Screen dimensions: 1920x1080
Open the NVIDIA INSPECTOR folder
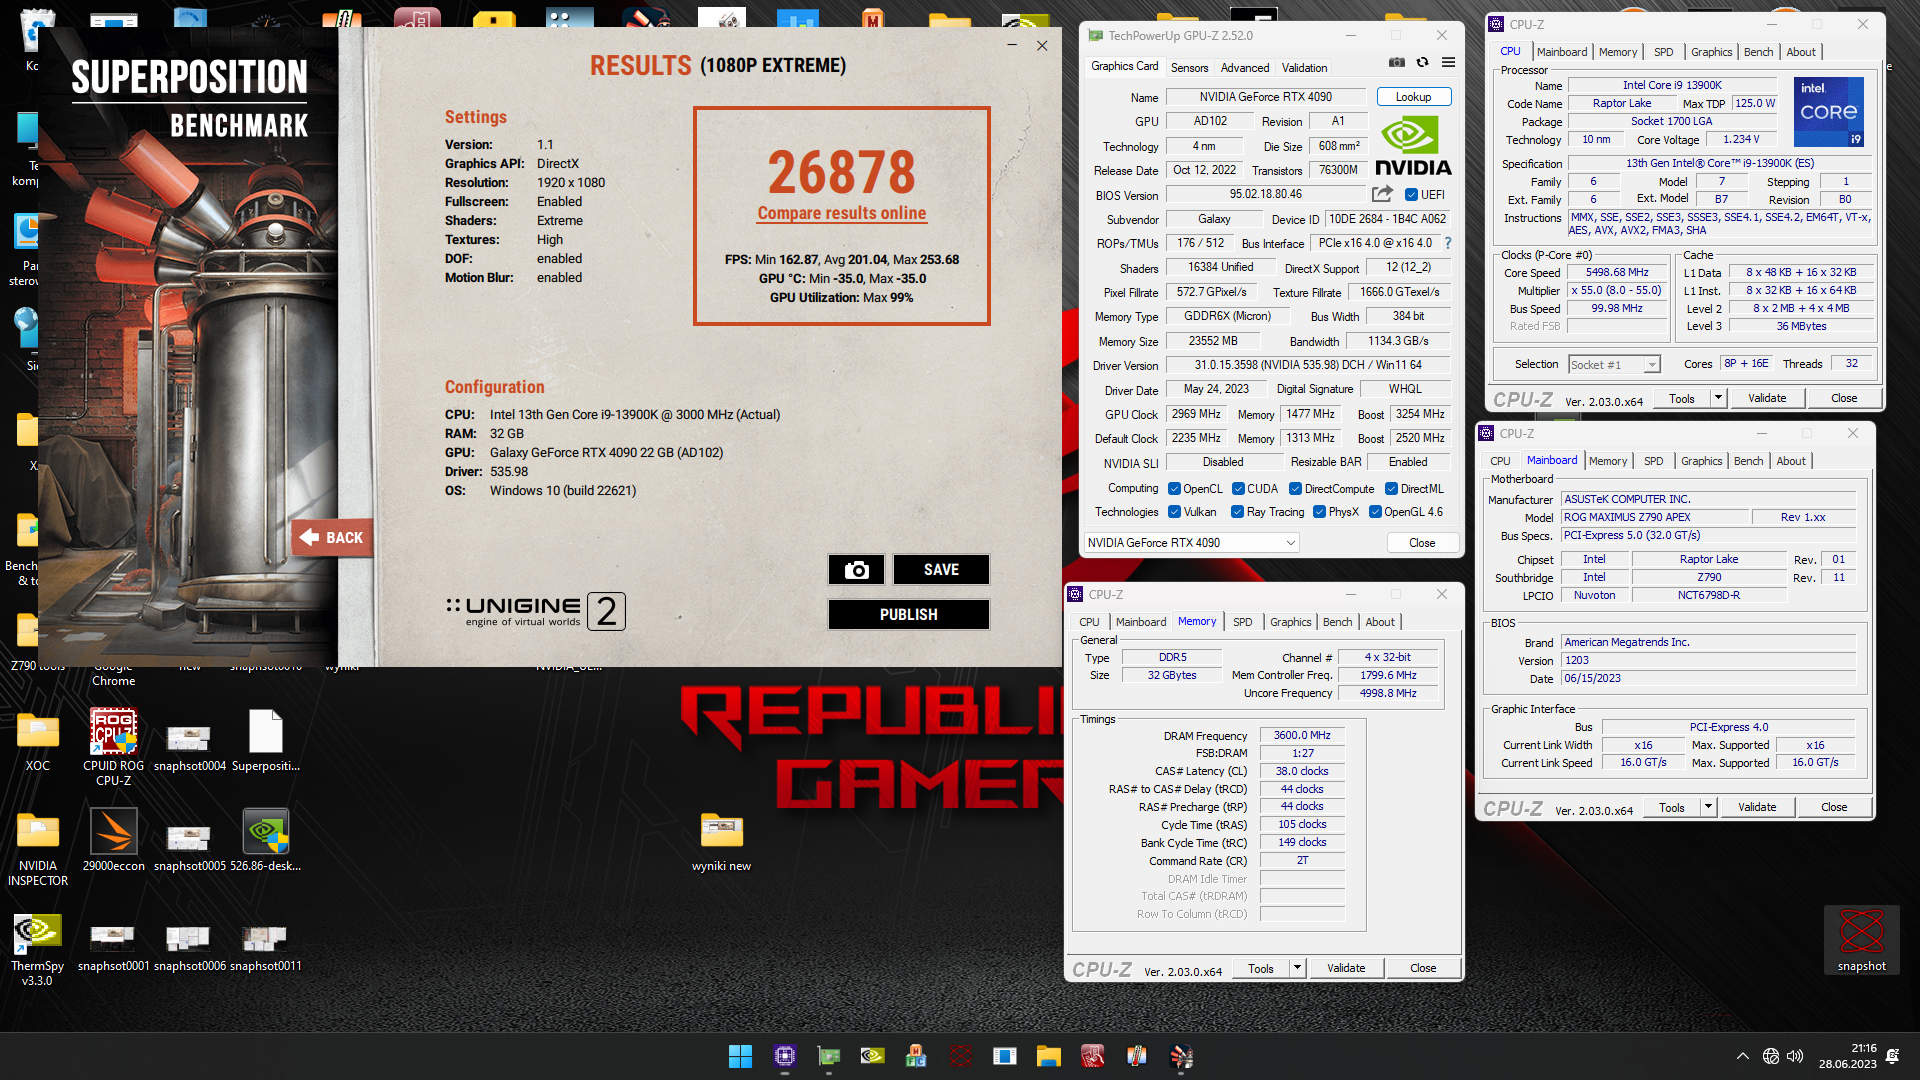tap(37, 848)
